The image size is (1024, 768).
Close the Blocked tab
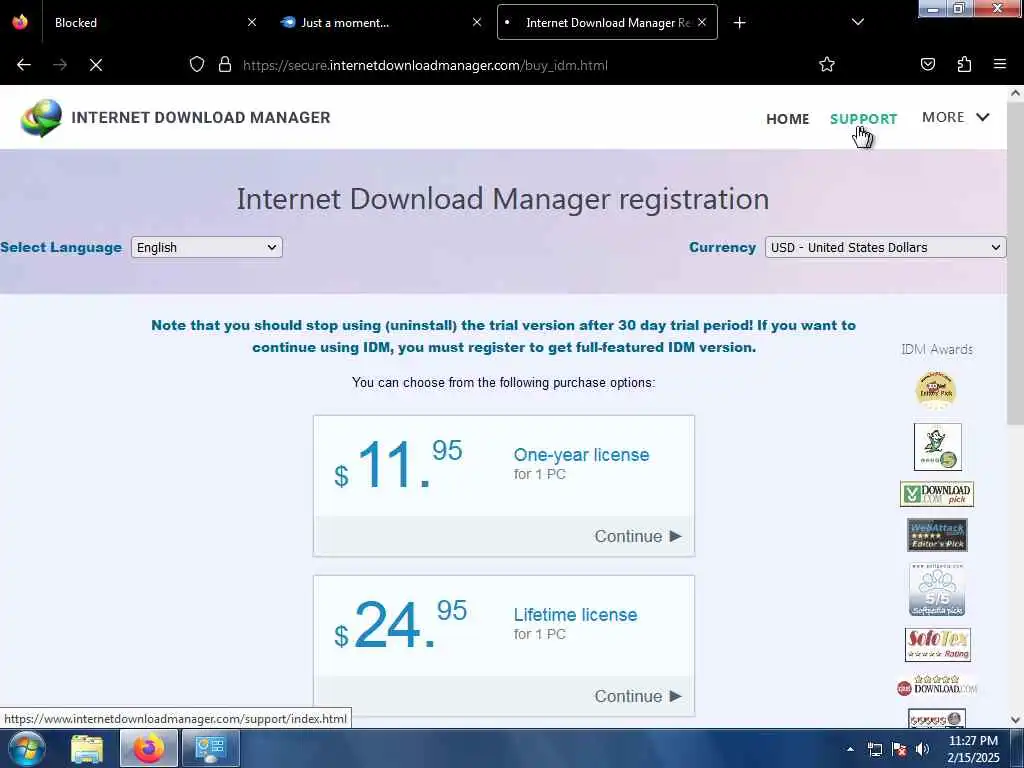(x=251, y=22)
